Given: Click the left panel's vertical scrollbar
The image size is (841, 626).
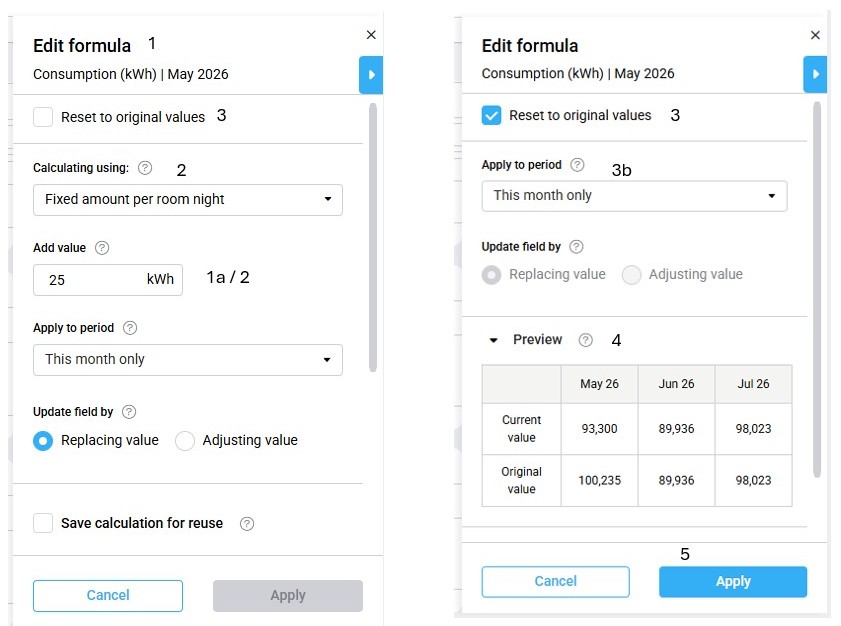Looking at the screenshot, I should (374, 240).
